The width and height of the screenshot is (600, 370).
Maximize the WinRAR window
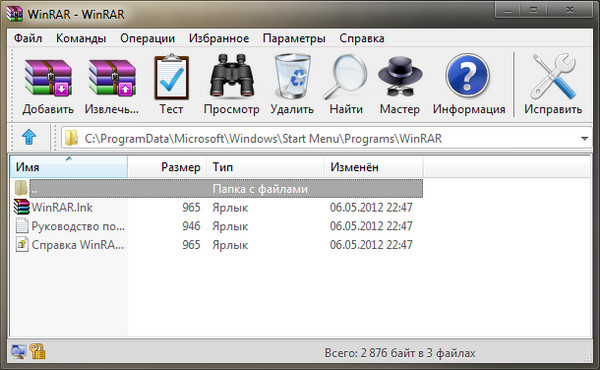coord(533,10)
